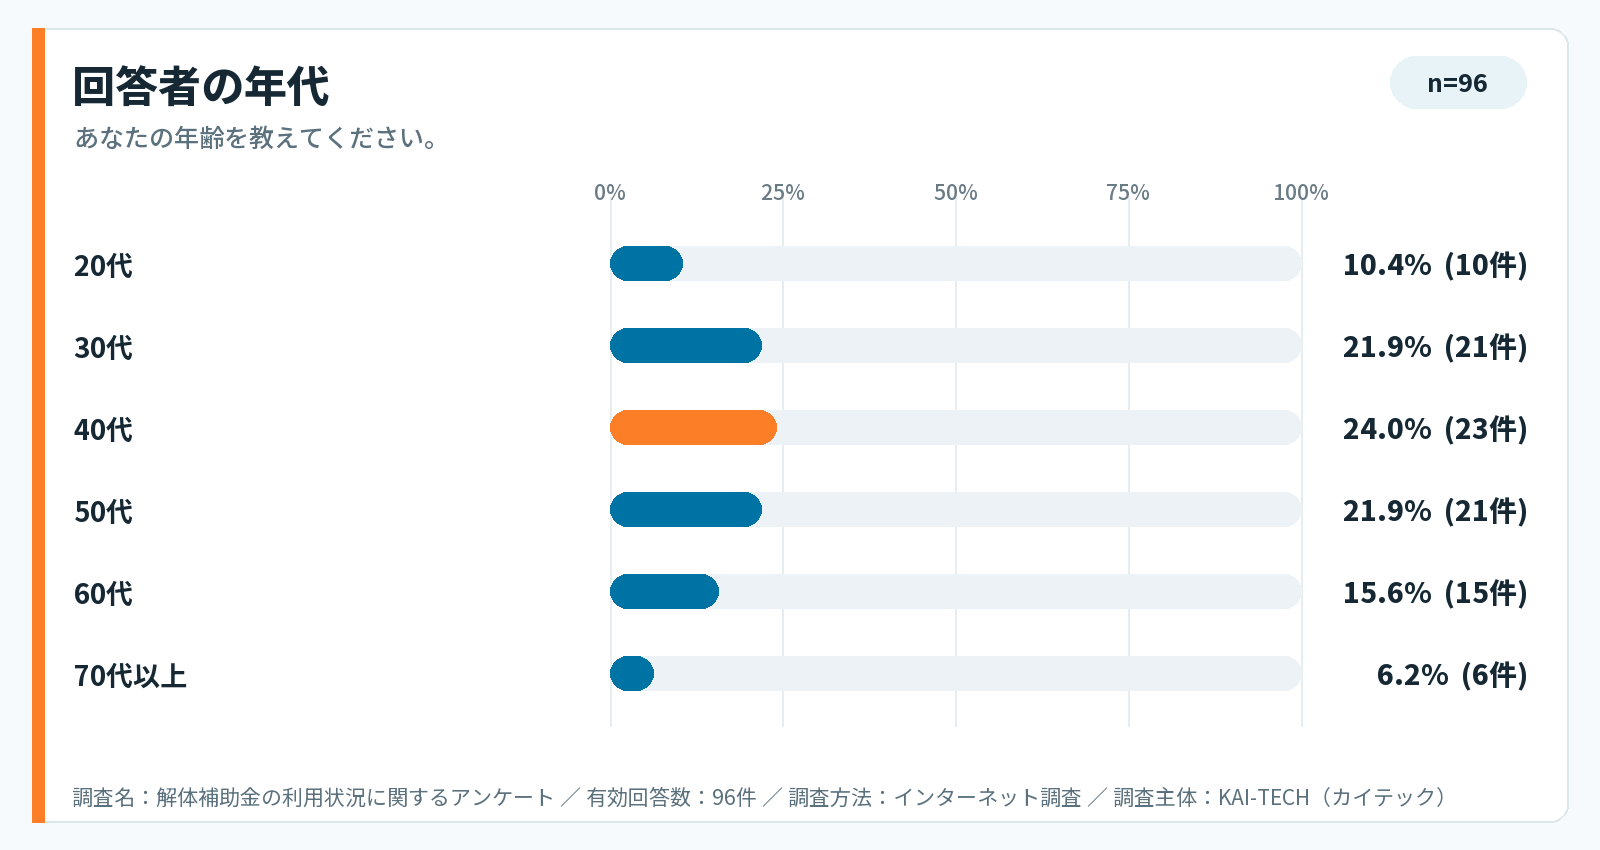This screenshot has width=1600, height=850.
Task: Click the short 70代以上 bar
Action: (x=632, y=674)
